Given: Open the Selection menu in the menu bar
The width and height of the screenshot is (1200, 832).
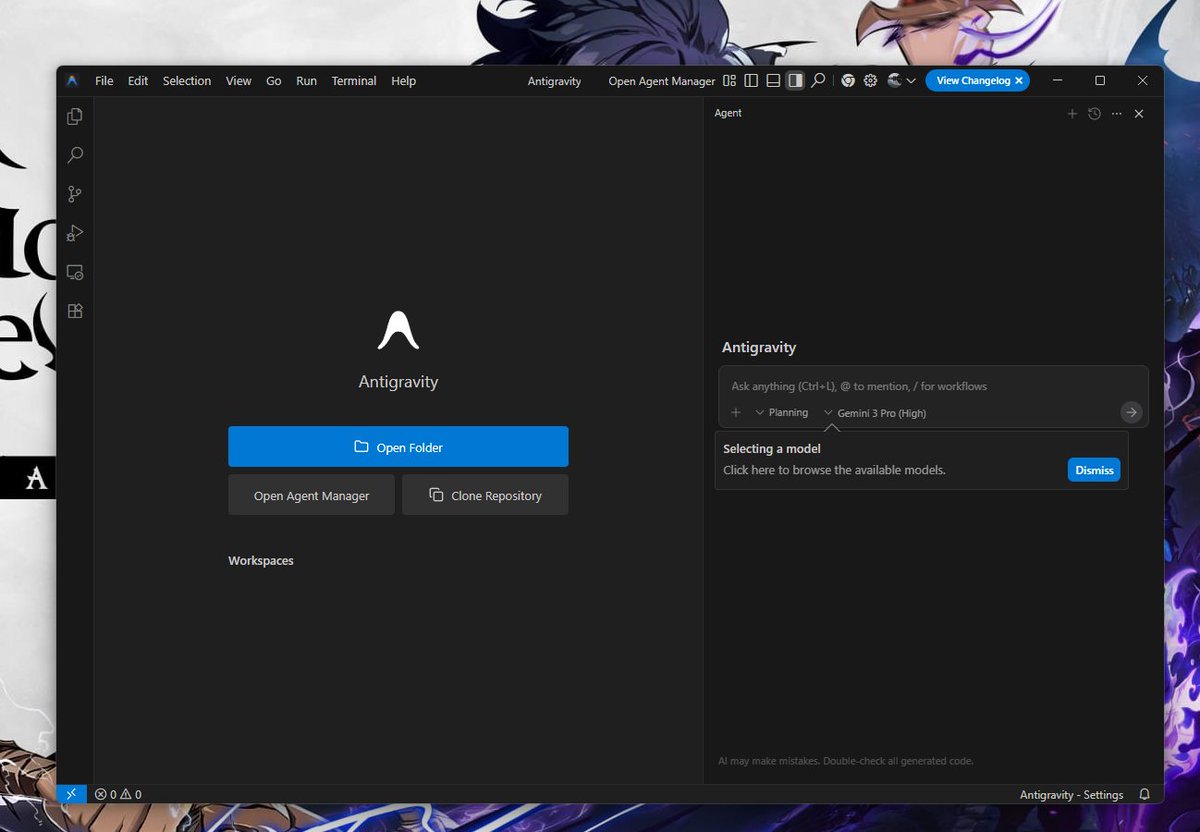Looking at the screenshot, I should [x=186, y=80].
